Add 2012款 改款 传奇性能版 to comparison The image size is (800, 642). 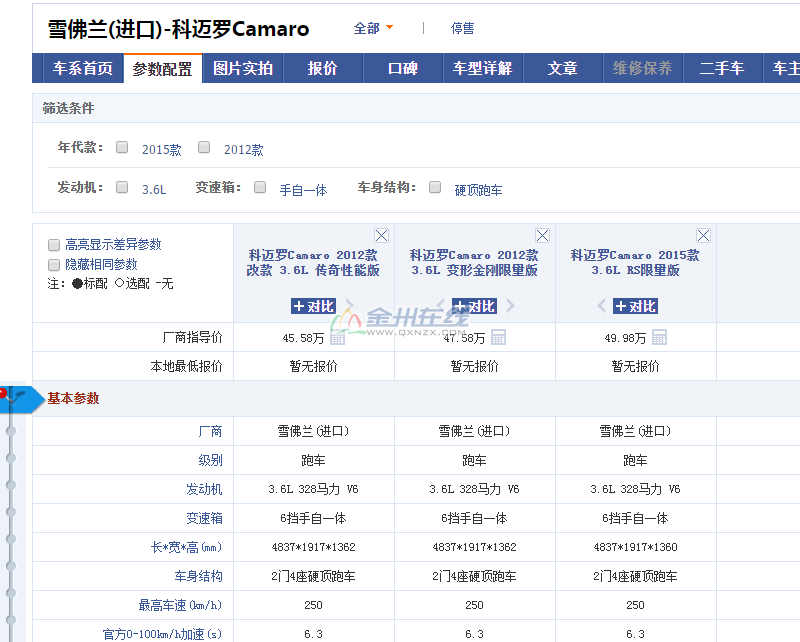click(313, 306)
